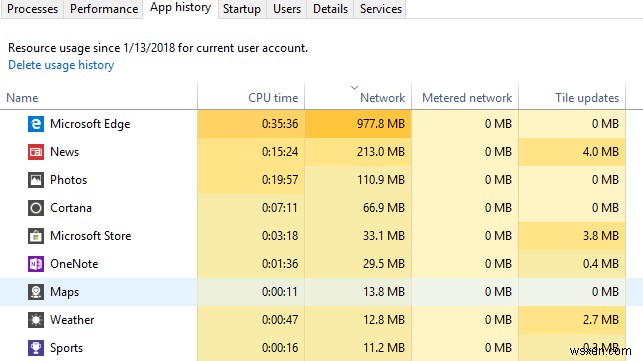Select the Weather row name
643x361 pixels.
tap(72, 320)
